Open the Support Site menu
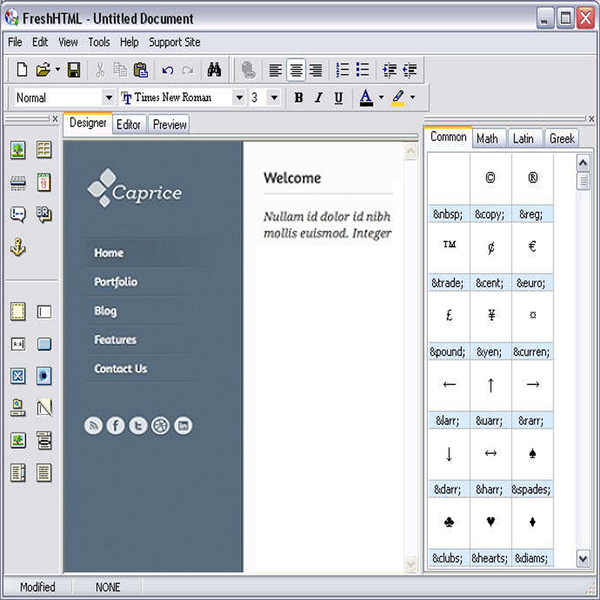This screenshot has width=600, height=600. [174, 42]
